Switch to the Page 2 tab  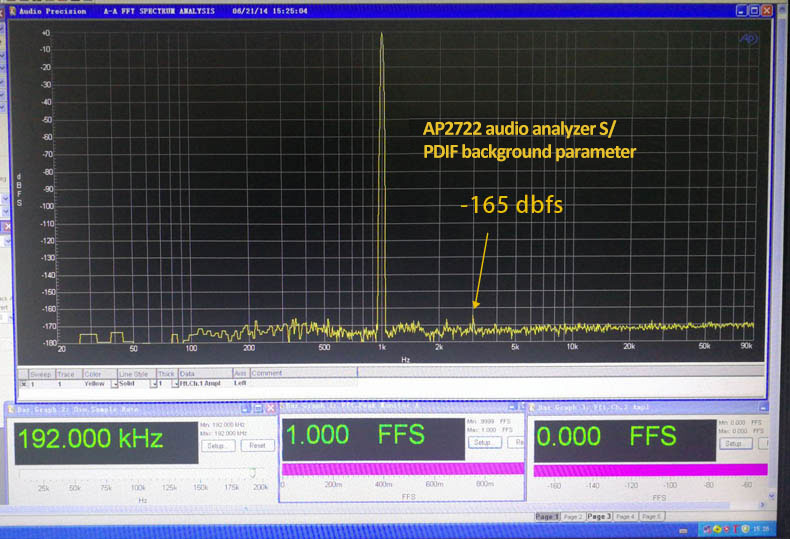[x=572, y=516]
